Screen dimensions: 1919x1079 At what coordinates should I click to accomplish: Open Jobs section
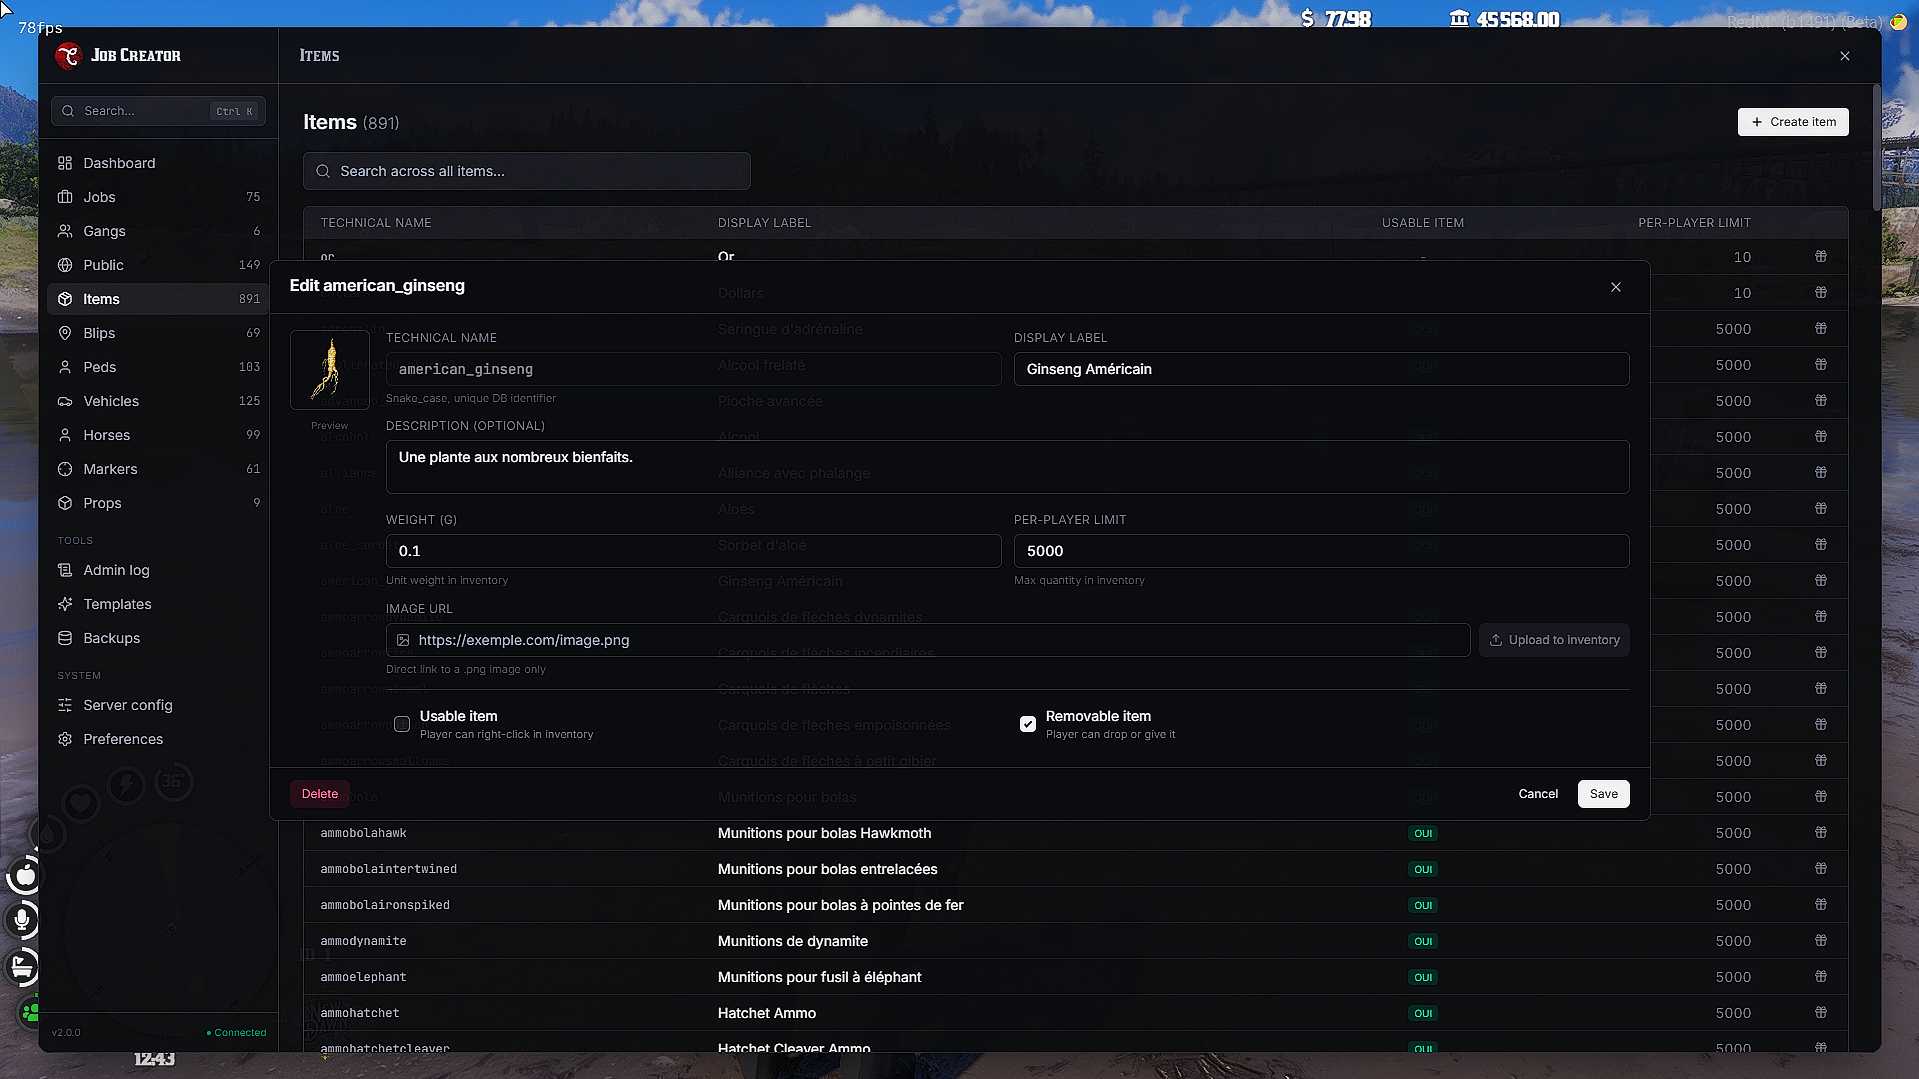click(157, 197)
